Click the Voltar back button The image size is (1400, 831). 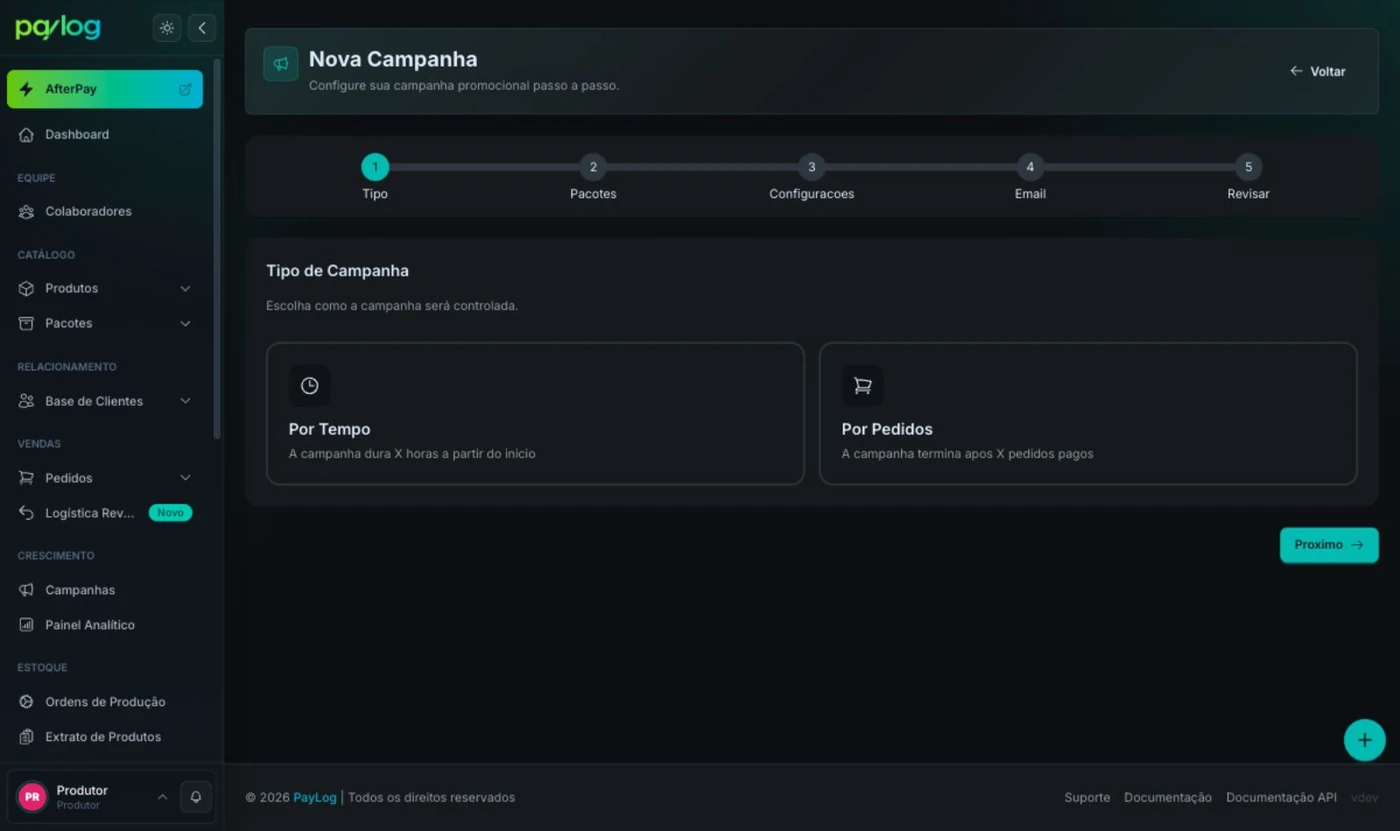[x=1318, y=71]
